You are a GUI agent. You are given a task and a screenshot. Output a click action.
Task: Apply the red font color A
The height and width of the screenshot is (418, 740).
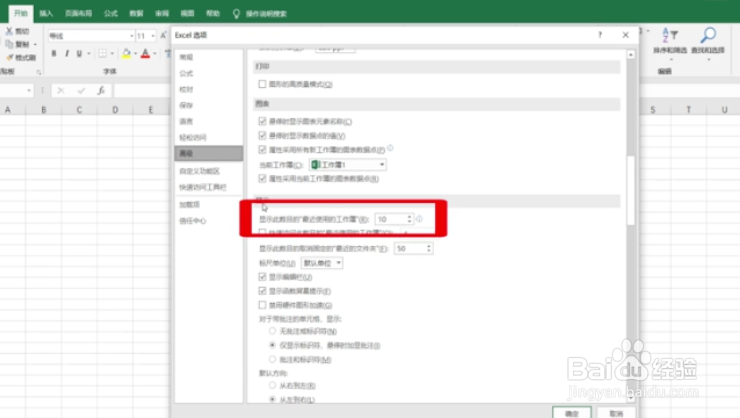pos(145,54)
